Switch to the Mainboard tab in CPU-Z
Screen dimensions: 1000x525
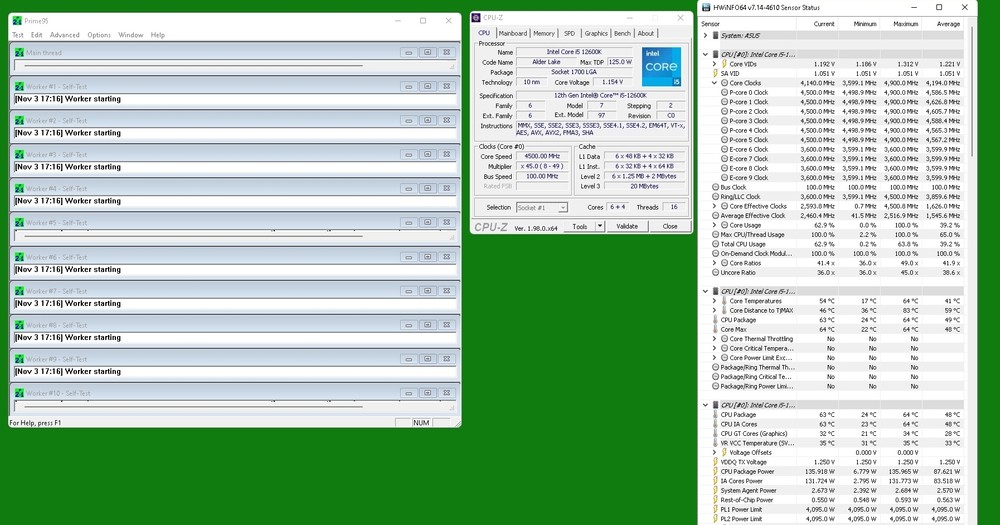512,33
